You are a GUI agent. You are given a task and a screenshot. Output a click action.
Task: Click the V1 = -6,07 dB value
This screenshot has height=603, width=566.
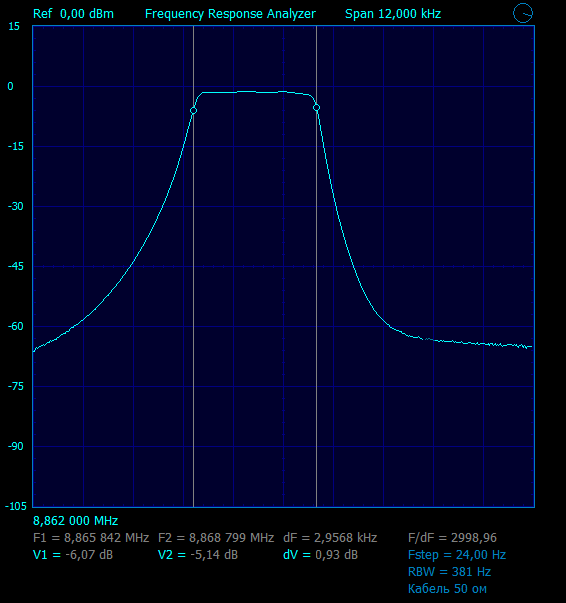pos(73,555)
